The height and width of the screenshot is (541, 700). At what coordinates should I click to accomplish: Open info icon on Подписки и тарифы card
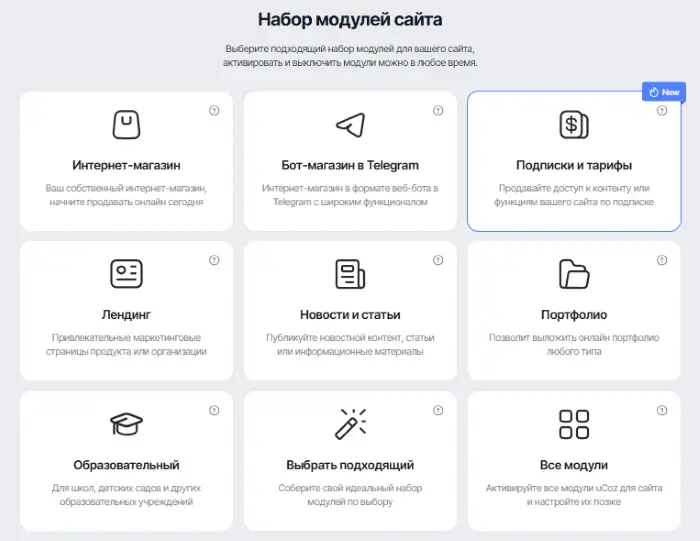(662, 110)
